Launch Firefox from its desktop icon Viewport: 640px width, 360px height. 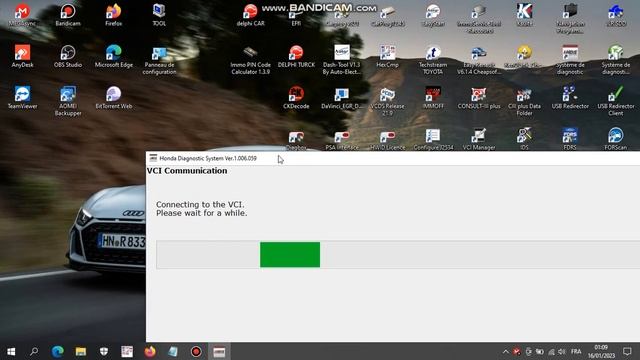113,15
